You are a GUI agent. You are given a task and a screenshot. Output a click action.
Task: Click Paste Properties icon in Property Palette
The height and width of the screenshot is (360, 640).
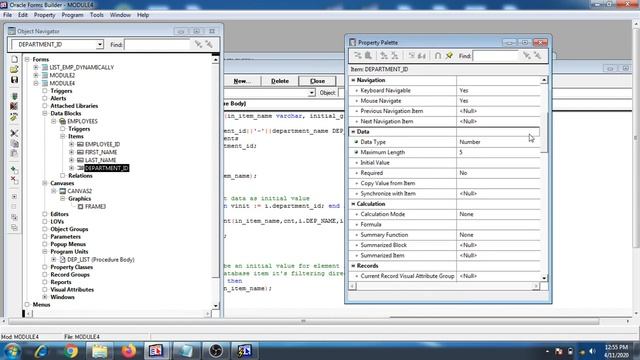[x=368, y=56]
